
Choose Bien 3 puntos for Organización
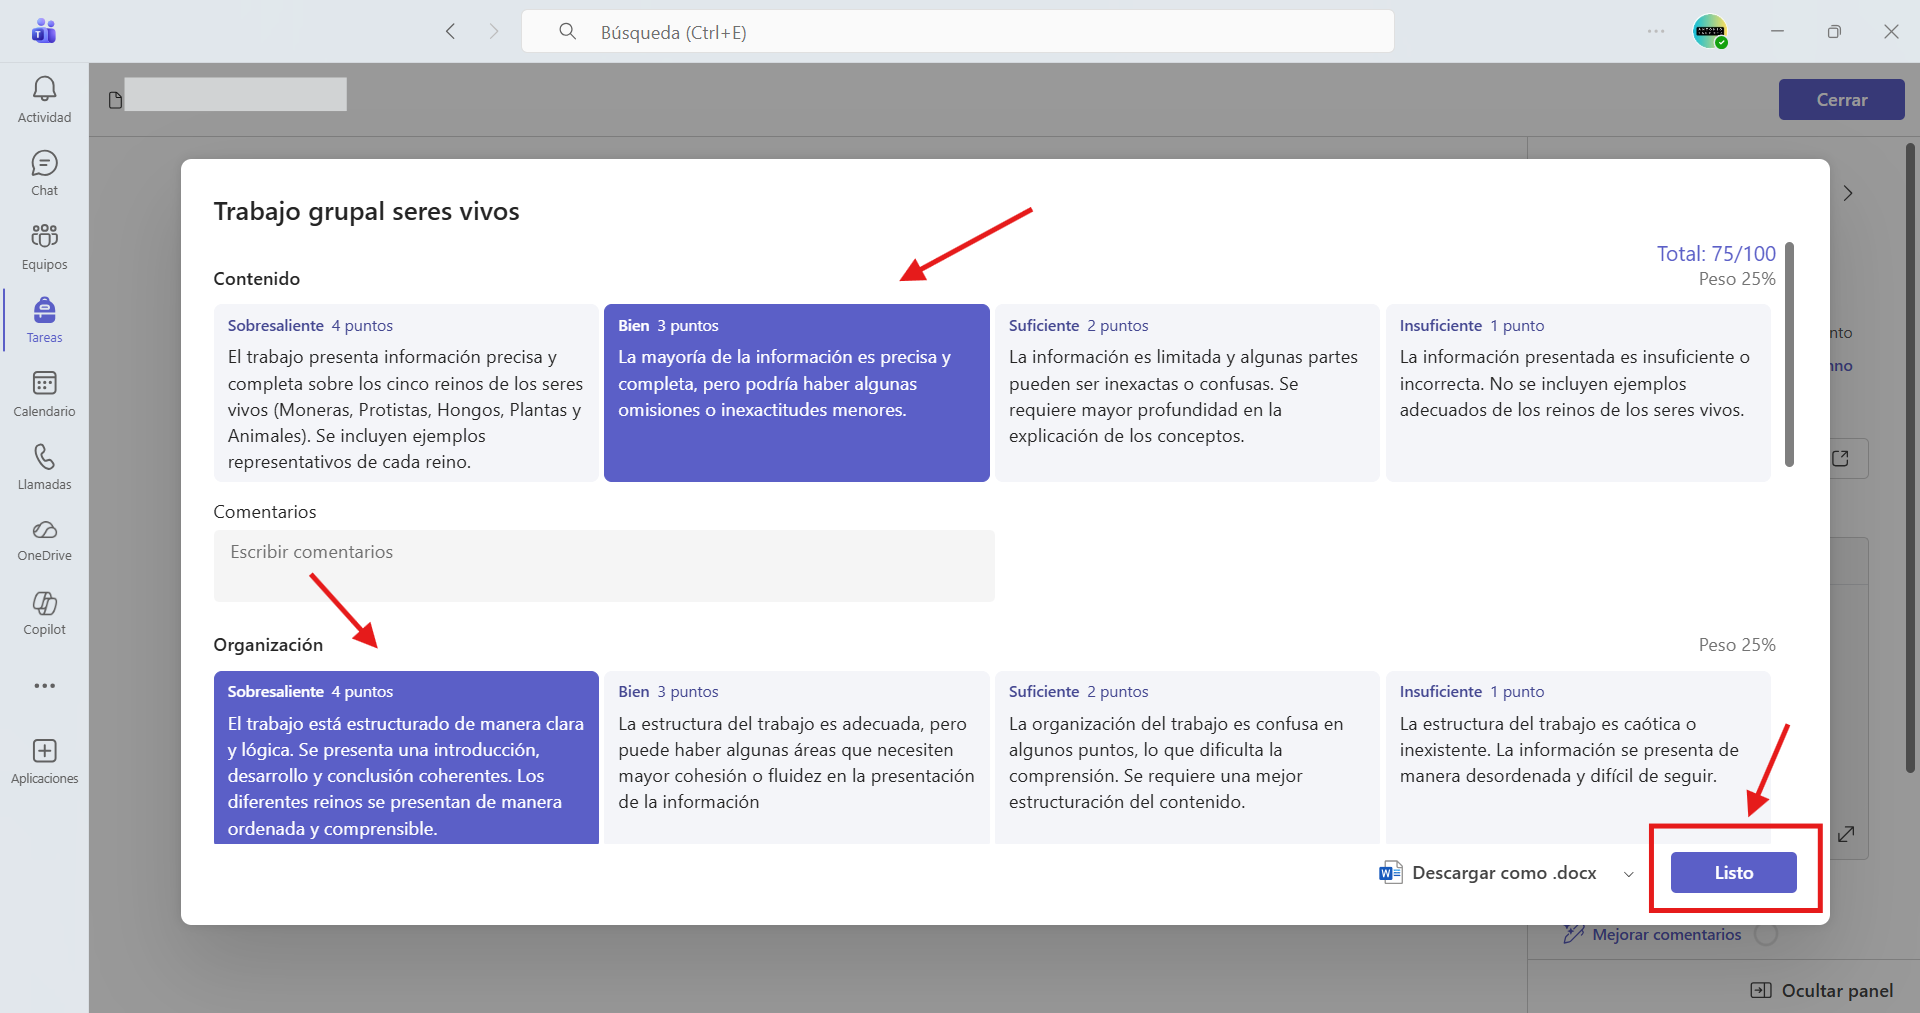tap(797, 757)
